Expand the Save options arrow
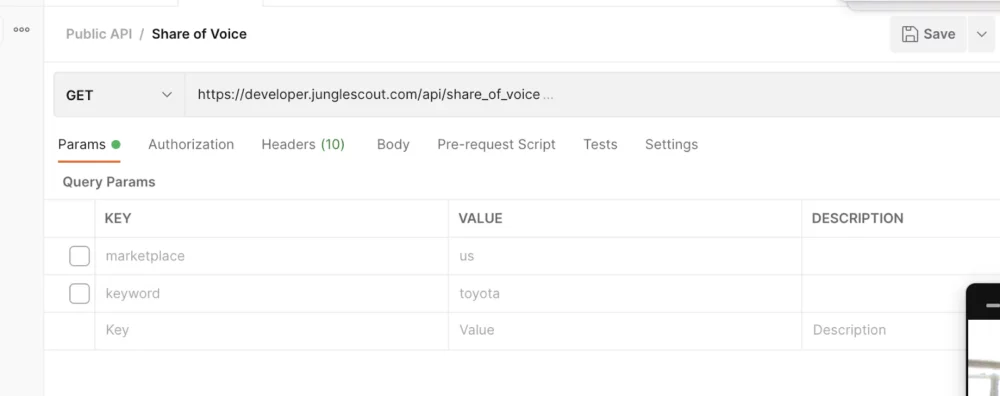Viewport: 1000px width, 396px height. [982, 34]
